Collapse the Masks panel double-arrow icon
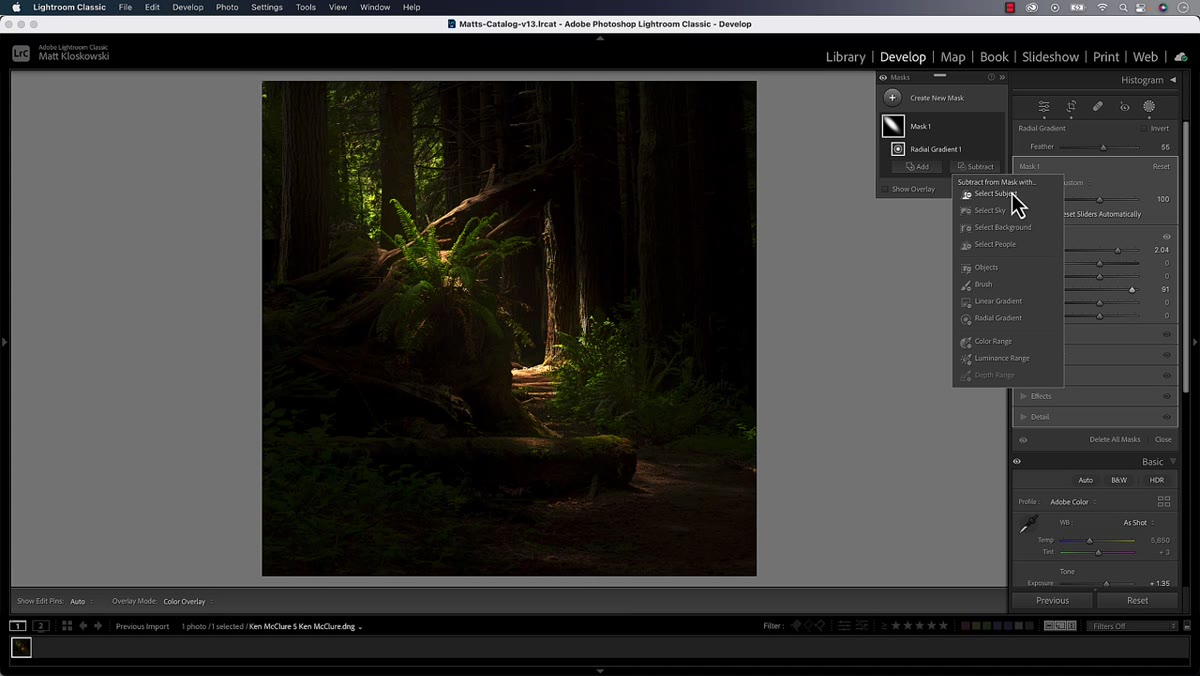 click(1002, 77)
